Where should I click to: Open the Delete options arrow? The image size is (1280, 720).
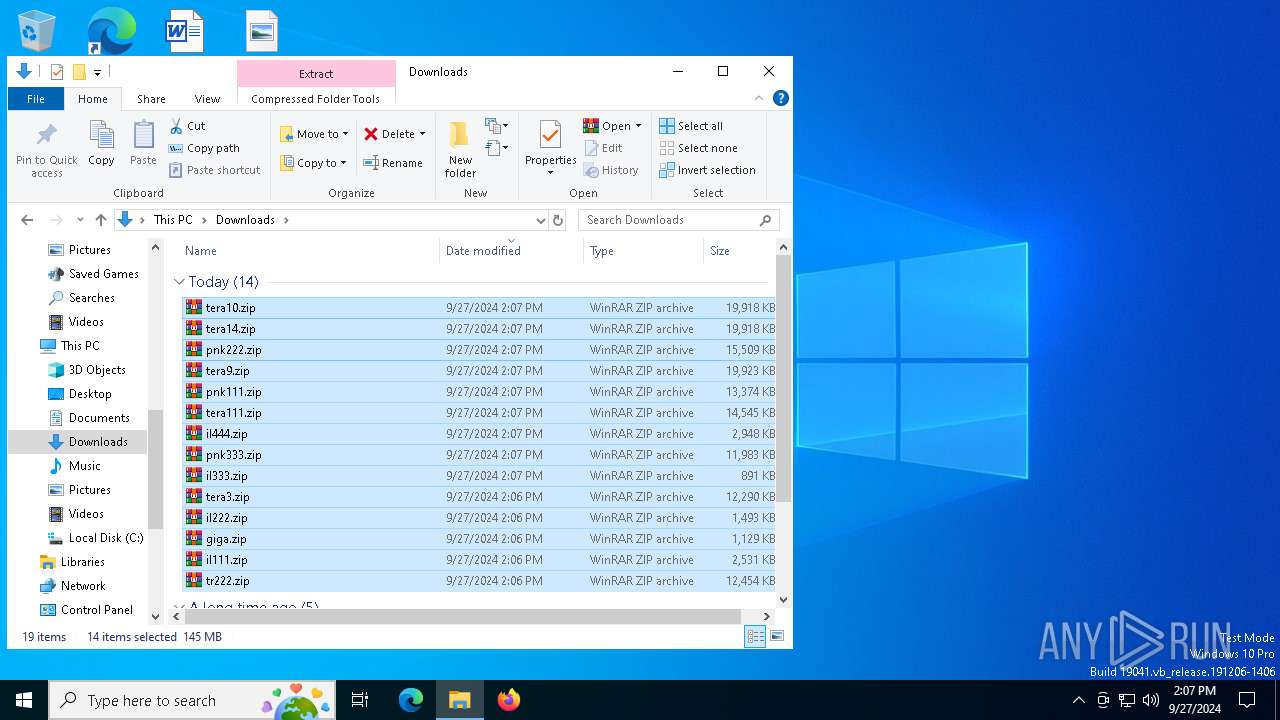click(422, 134)
